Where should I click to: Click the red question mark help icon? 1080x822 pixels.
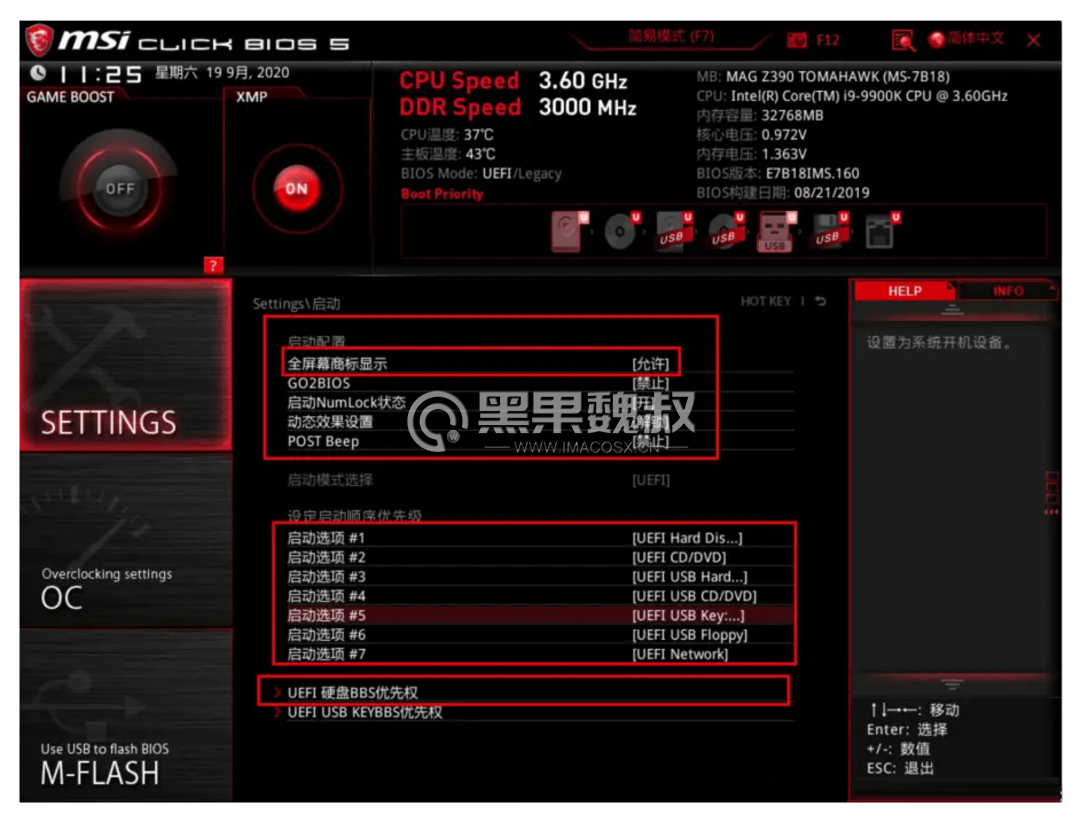tap(214, 265)
